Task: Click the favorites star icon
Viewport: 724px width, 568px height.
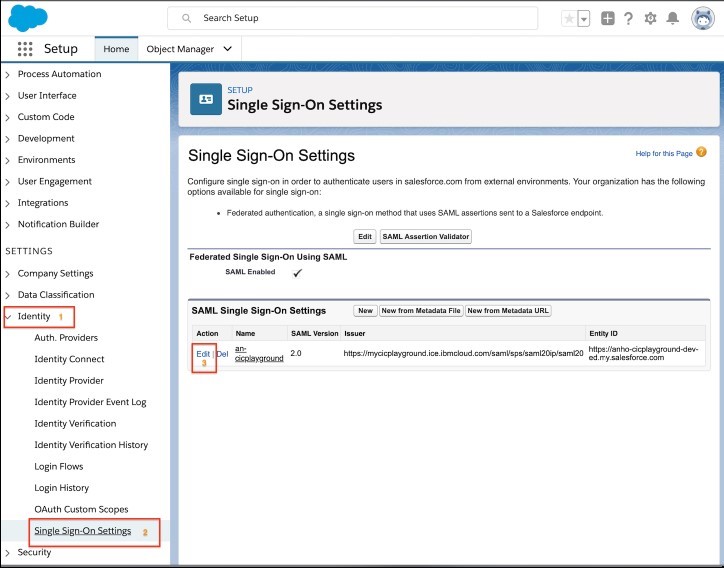Action: (569, 18)
